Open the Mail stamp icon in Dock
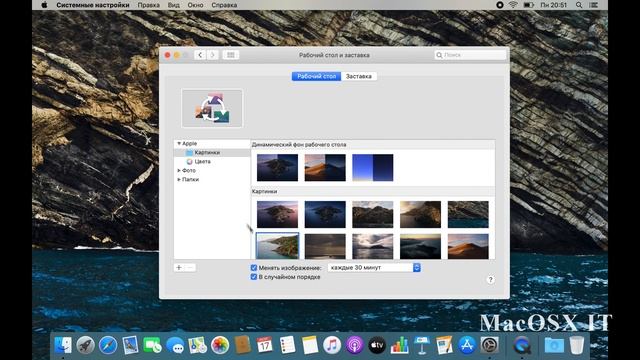This screenshot has width=640, height=360. tap(130, 345)
